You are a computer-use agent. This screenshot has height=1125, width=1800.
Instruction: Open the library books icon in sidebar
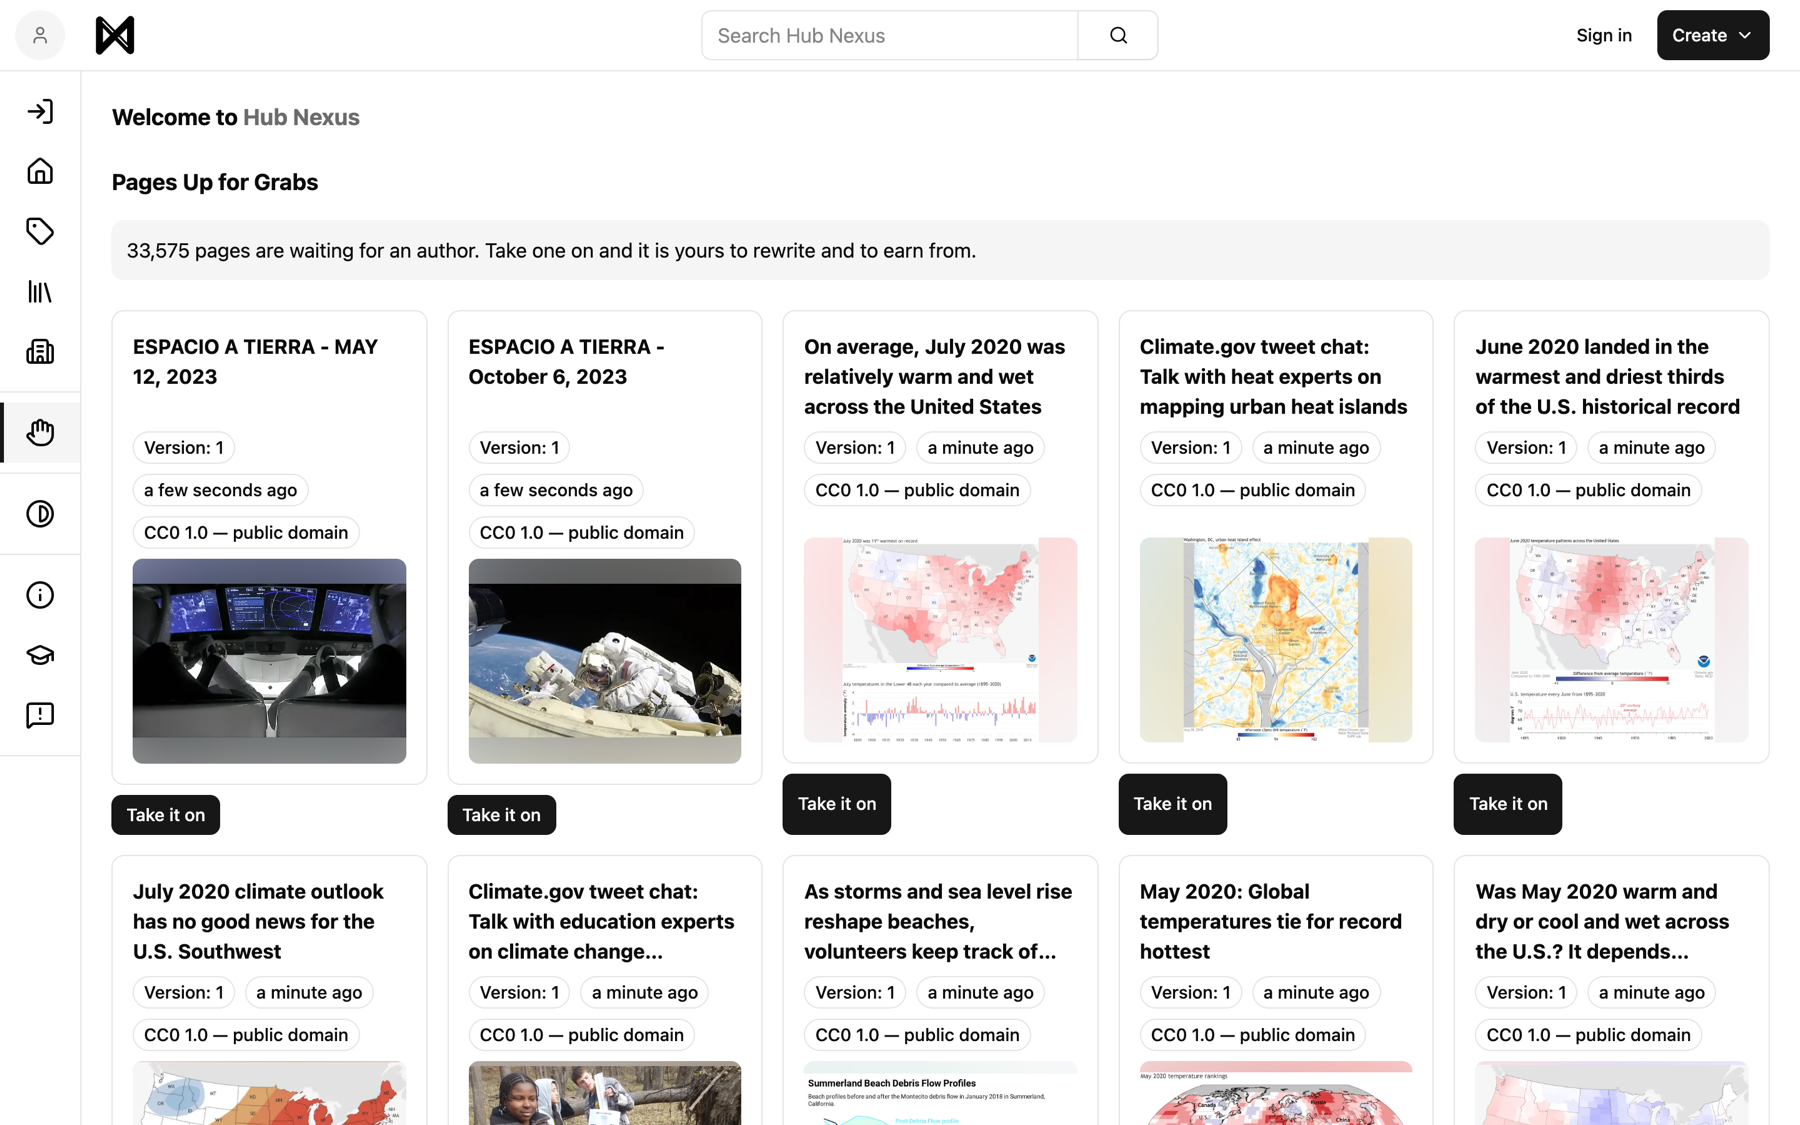coord(40,292)
